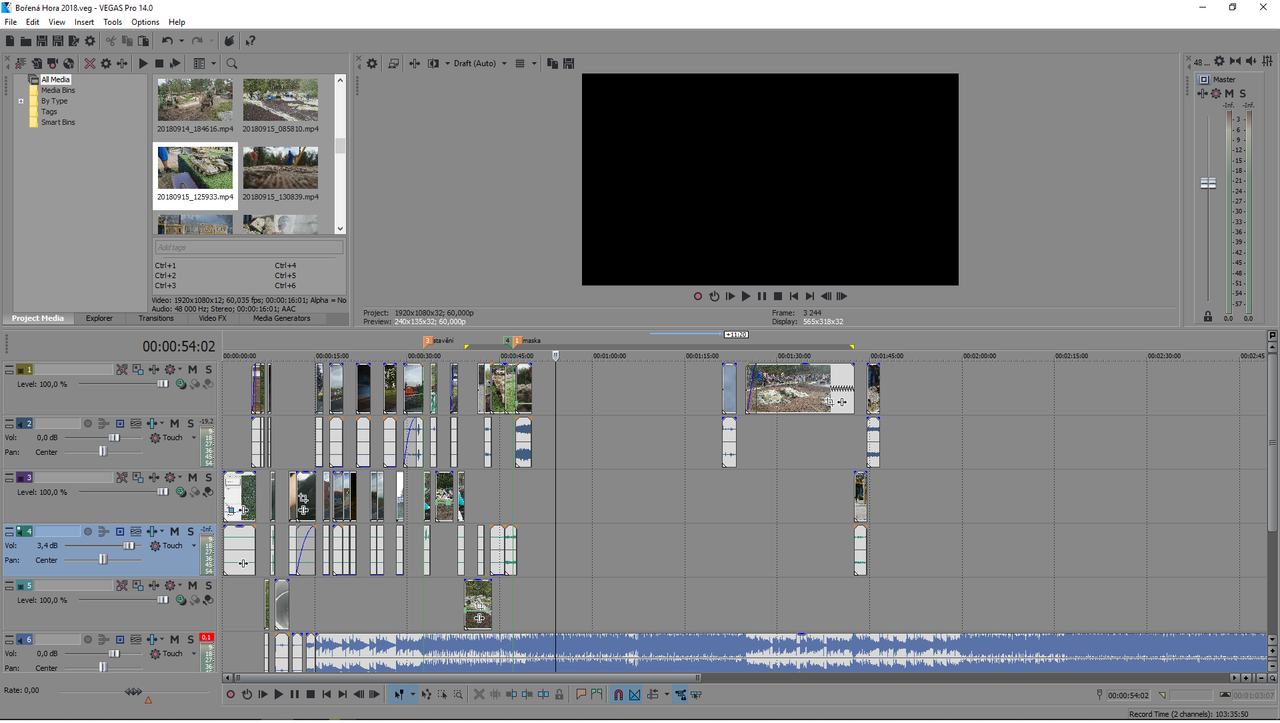This screenshot has height=723, width=1280.
Task: Solo video track 1
Action: 208,369
